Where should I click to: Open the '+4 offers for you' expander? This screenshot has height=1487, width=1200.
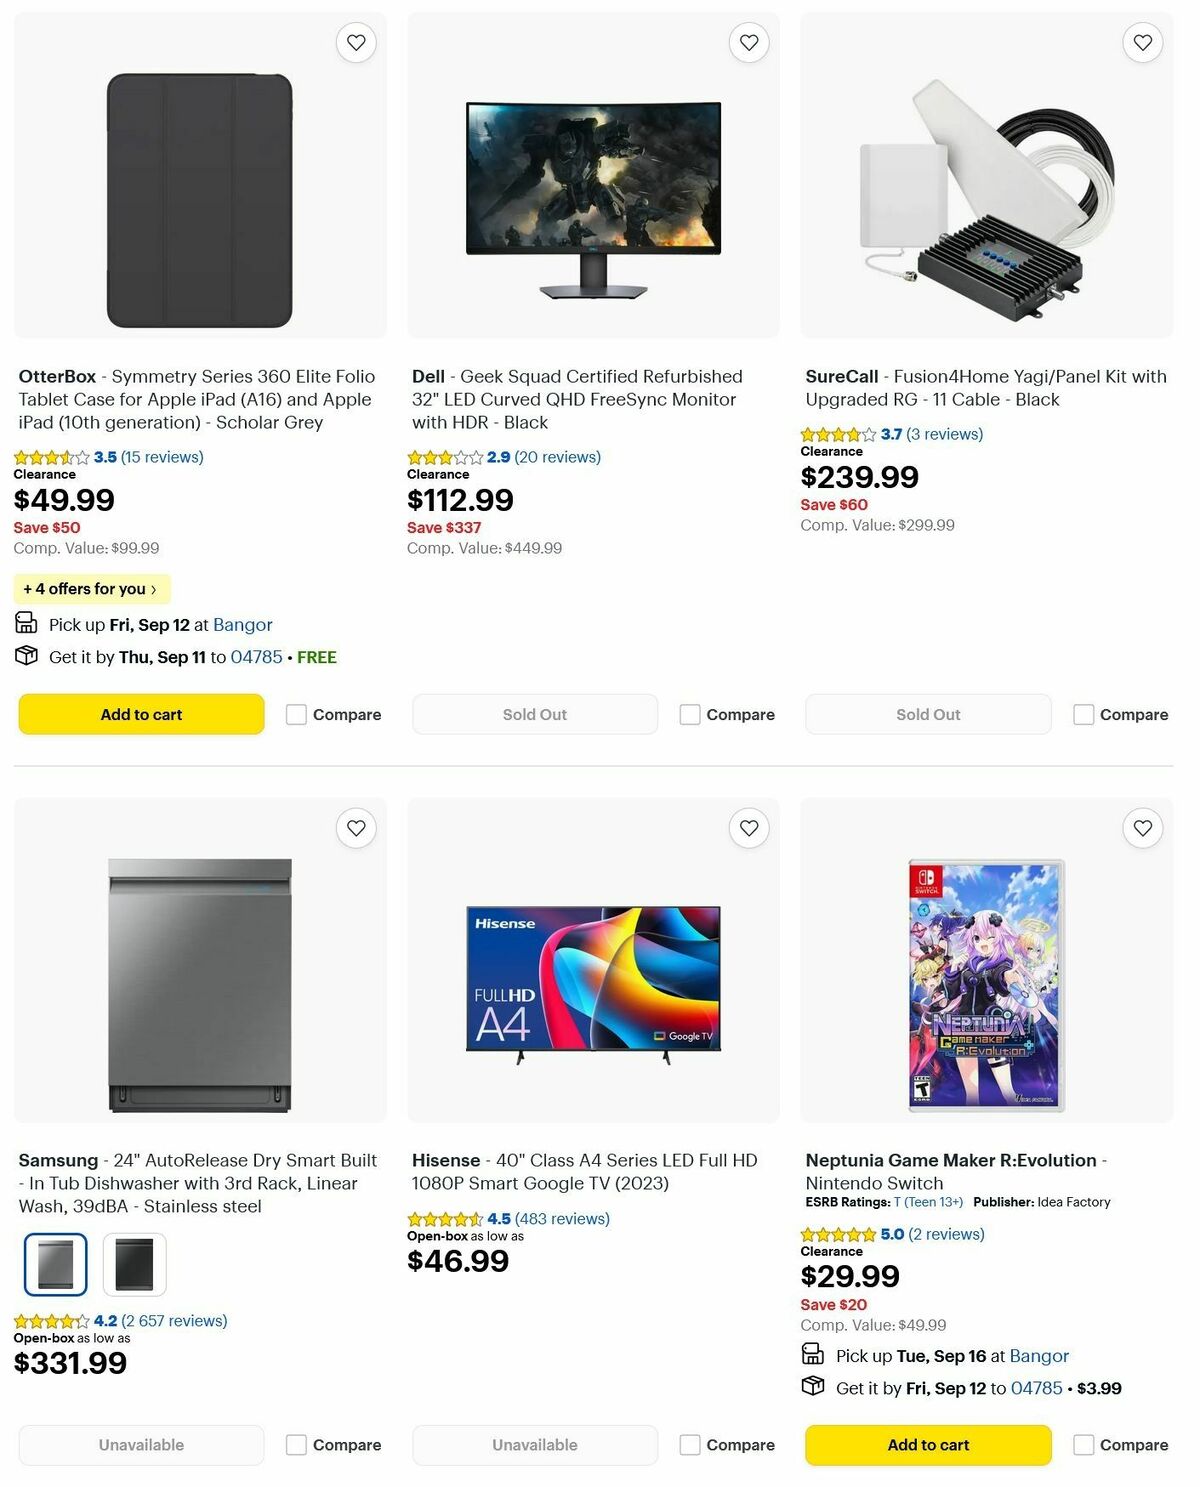(90, 589)
